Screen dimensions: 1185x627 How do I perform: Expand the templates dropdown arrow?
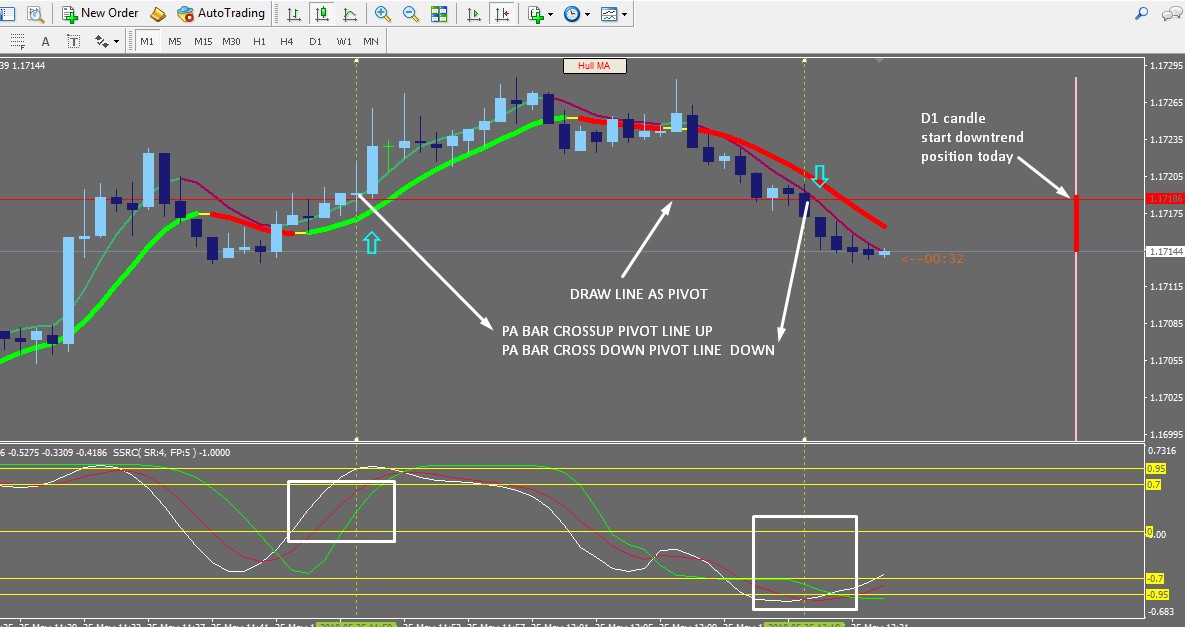624,14
